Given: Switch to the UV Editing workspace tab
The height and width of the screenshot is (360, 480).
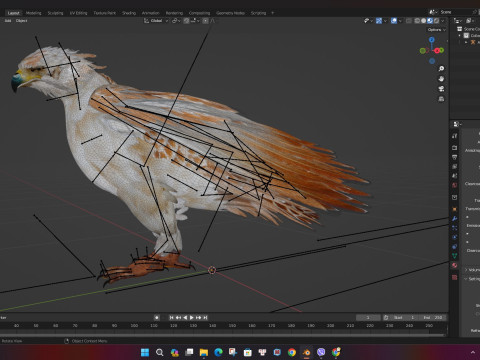Looking at the screenshot, I should (x=78, y=13).
